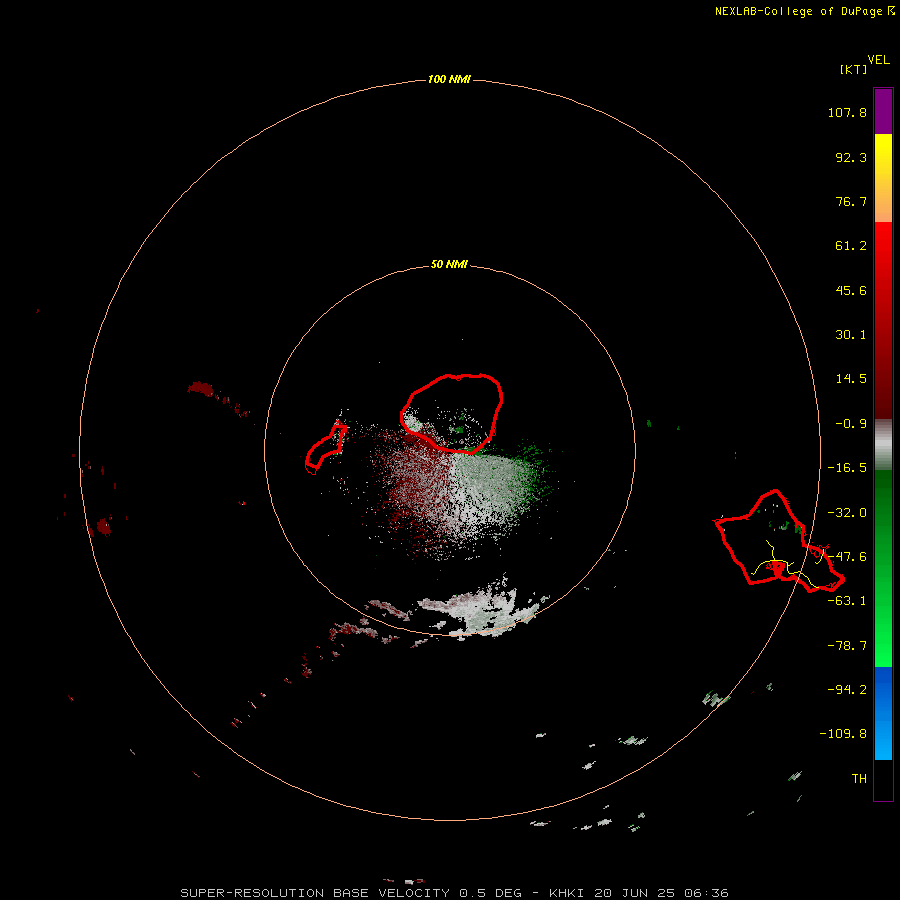Click the small elongated island outline west of center

pyautogui.click(x=325, y=448)
